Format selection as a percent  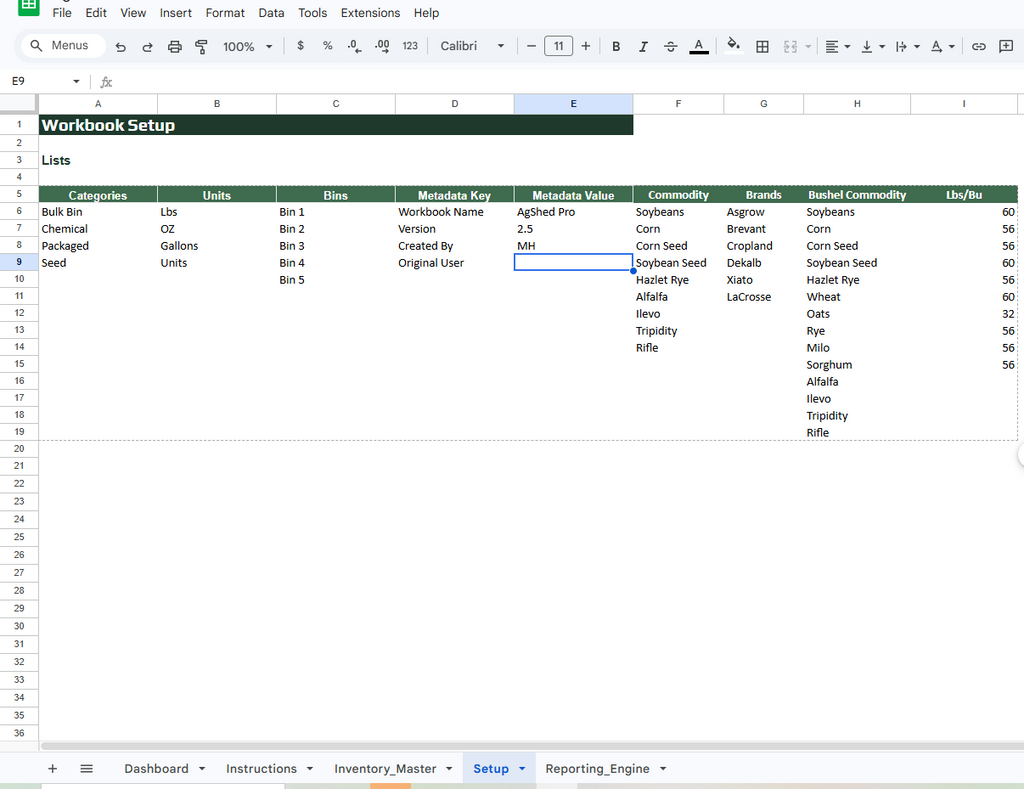coord(327,46)
